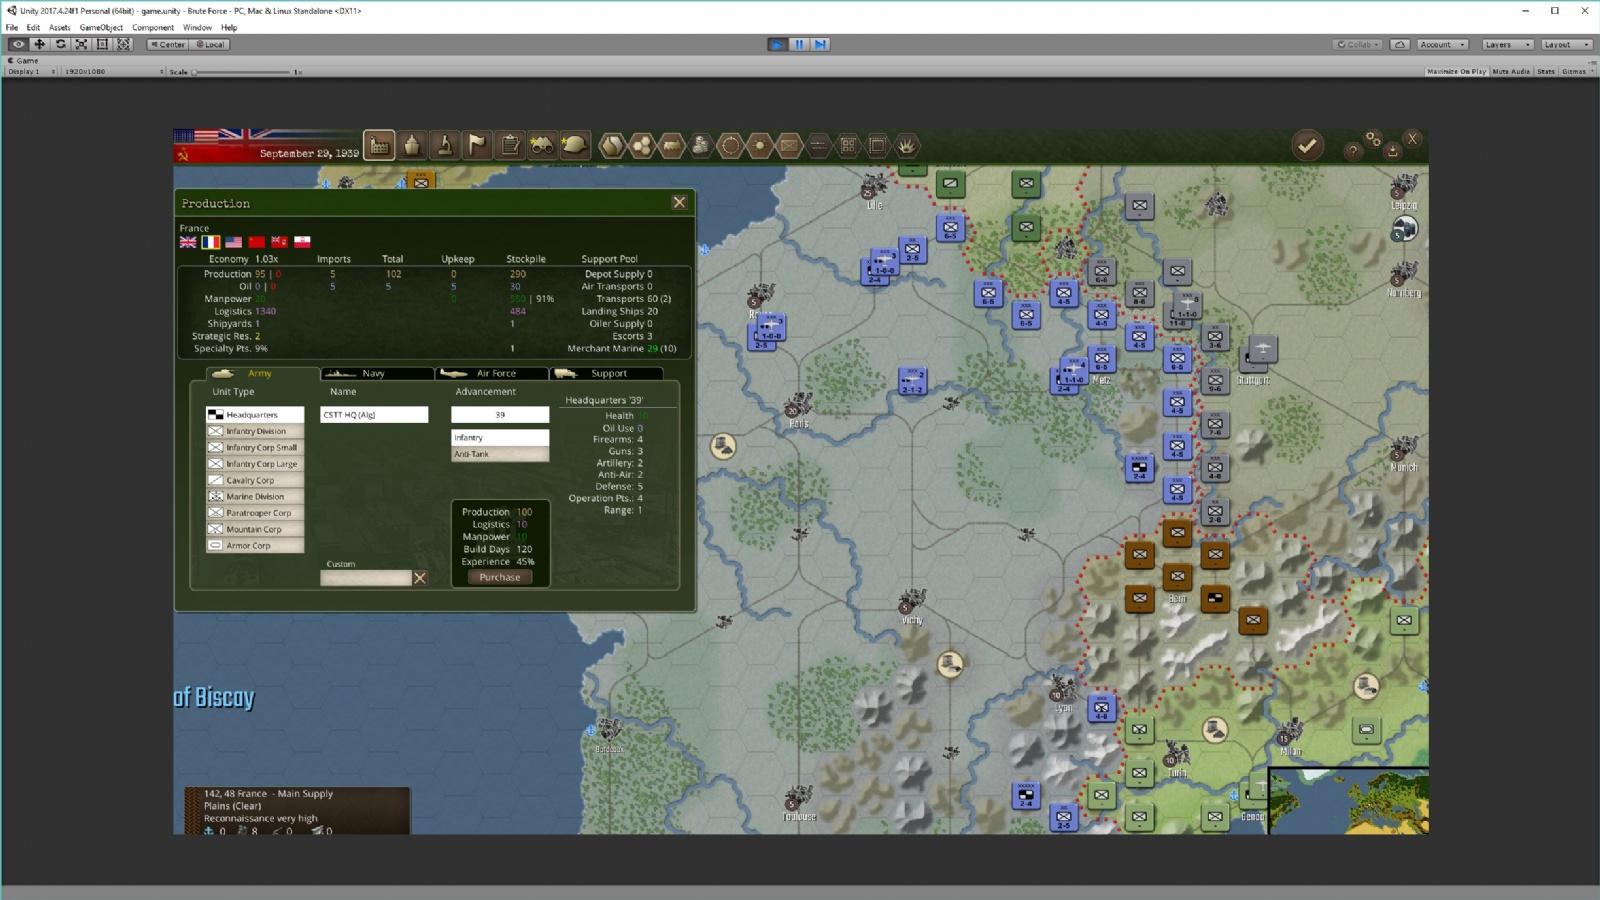Open the clipboard reports icon
The width and height of the screenshot is (1600, 900).
(510, 144)
